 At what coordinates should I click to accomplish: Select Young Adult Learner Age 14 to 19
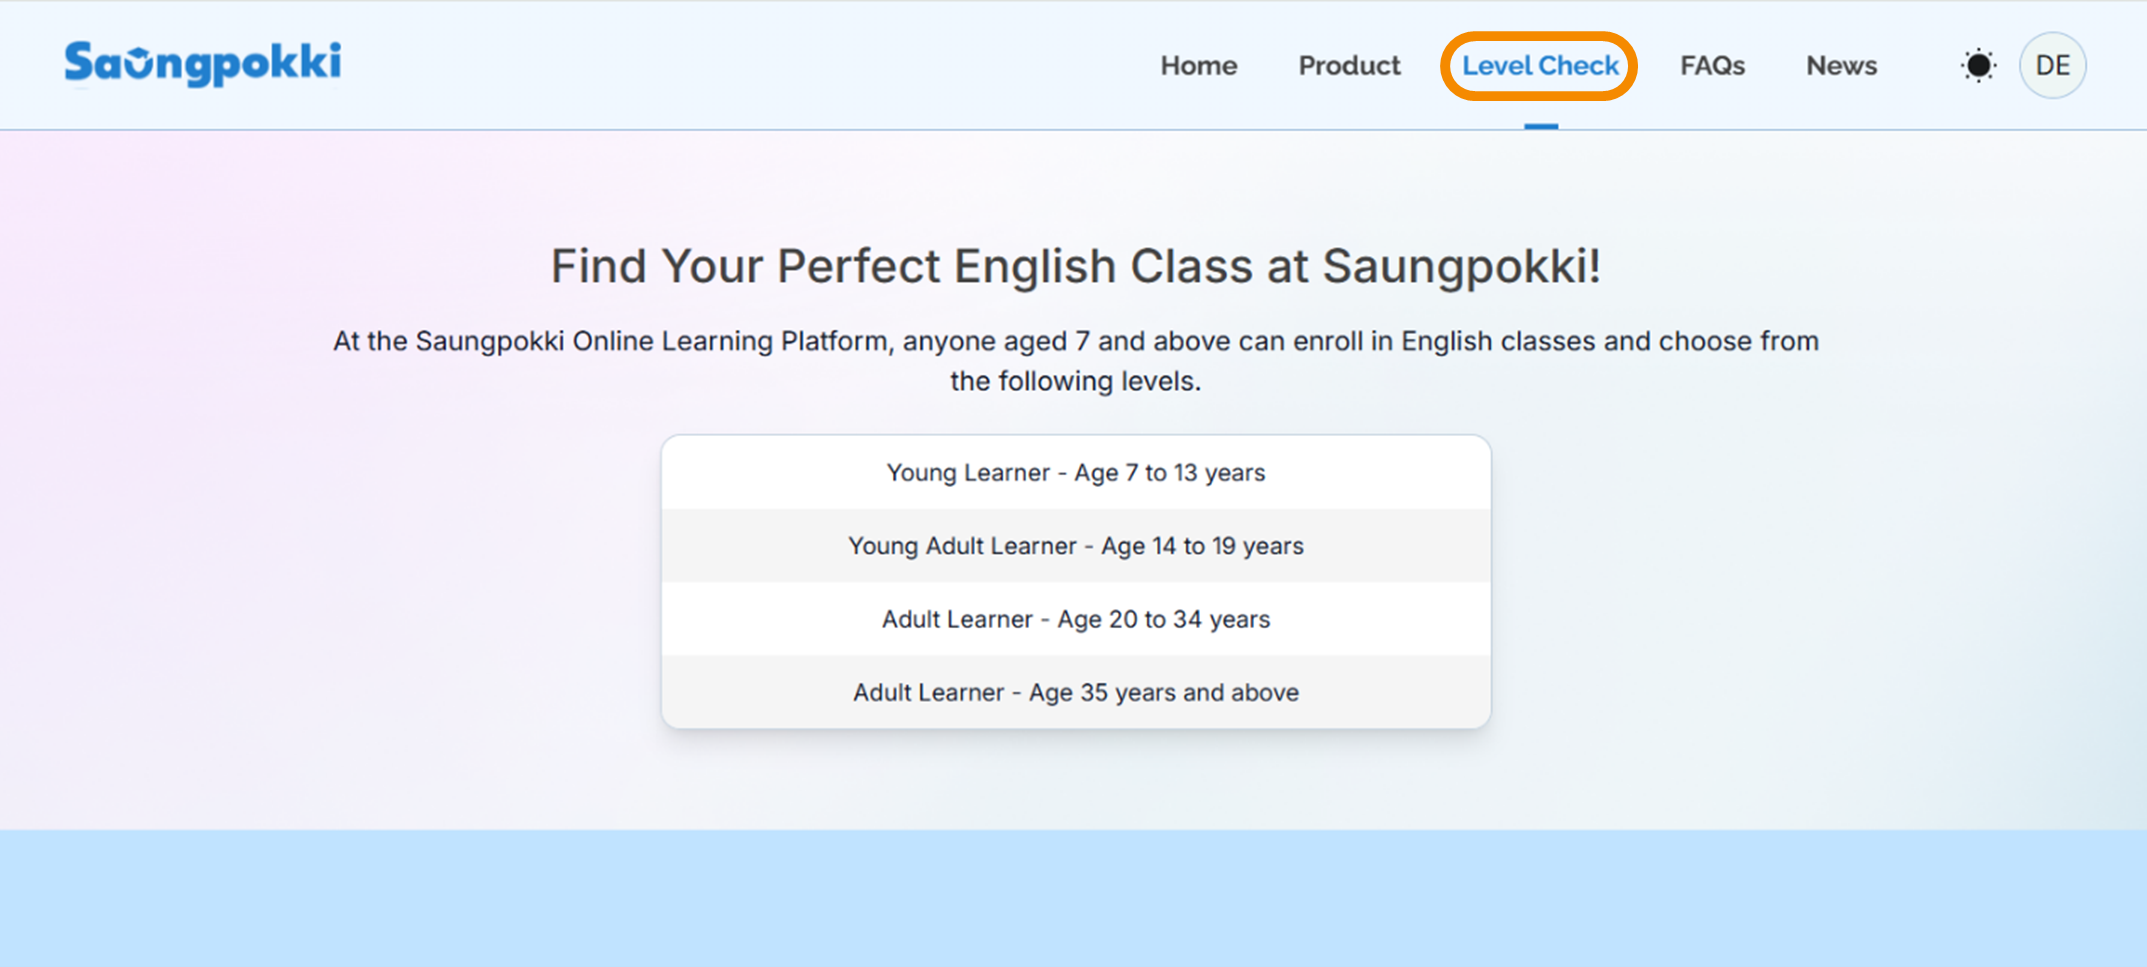coord(1076,546)
